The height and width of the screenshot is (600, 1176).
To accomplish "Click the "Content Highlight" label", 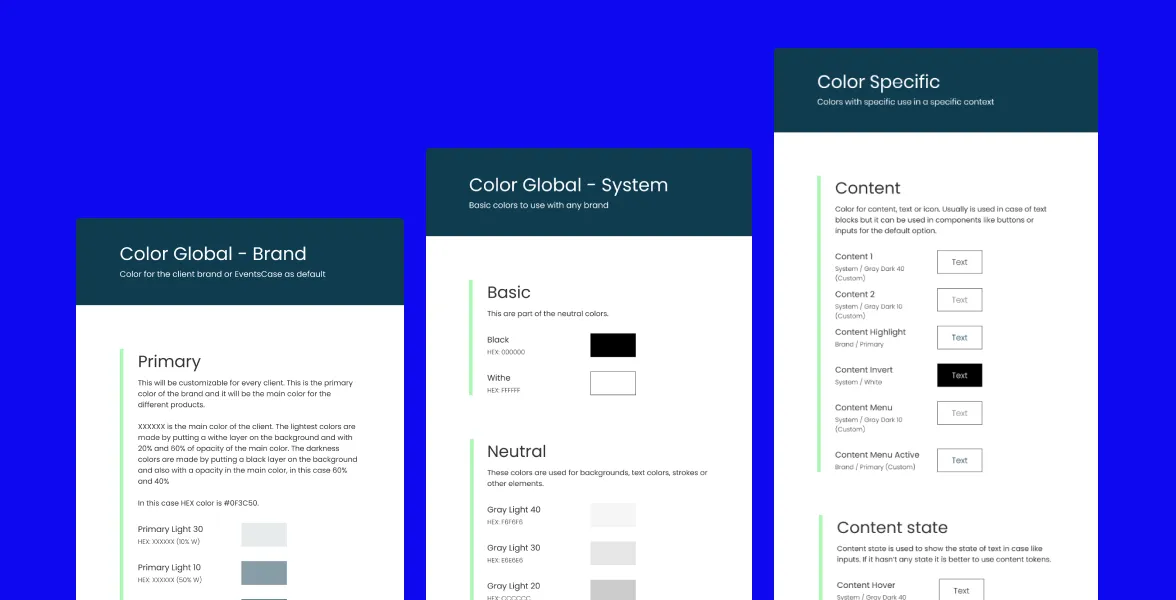I will click(871, 332).
